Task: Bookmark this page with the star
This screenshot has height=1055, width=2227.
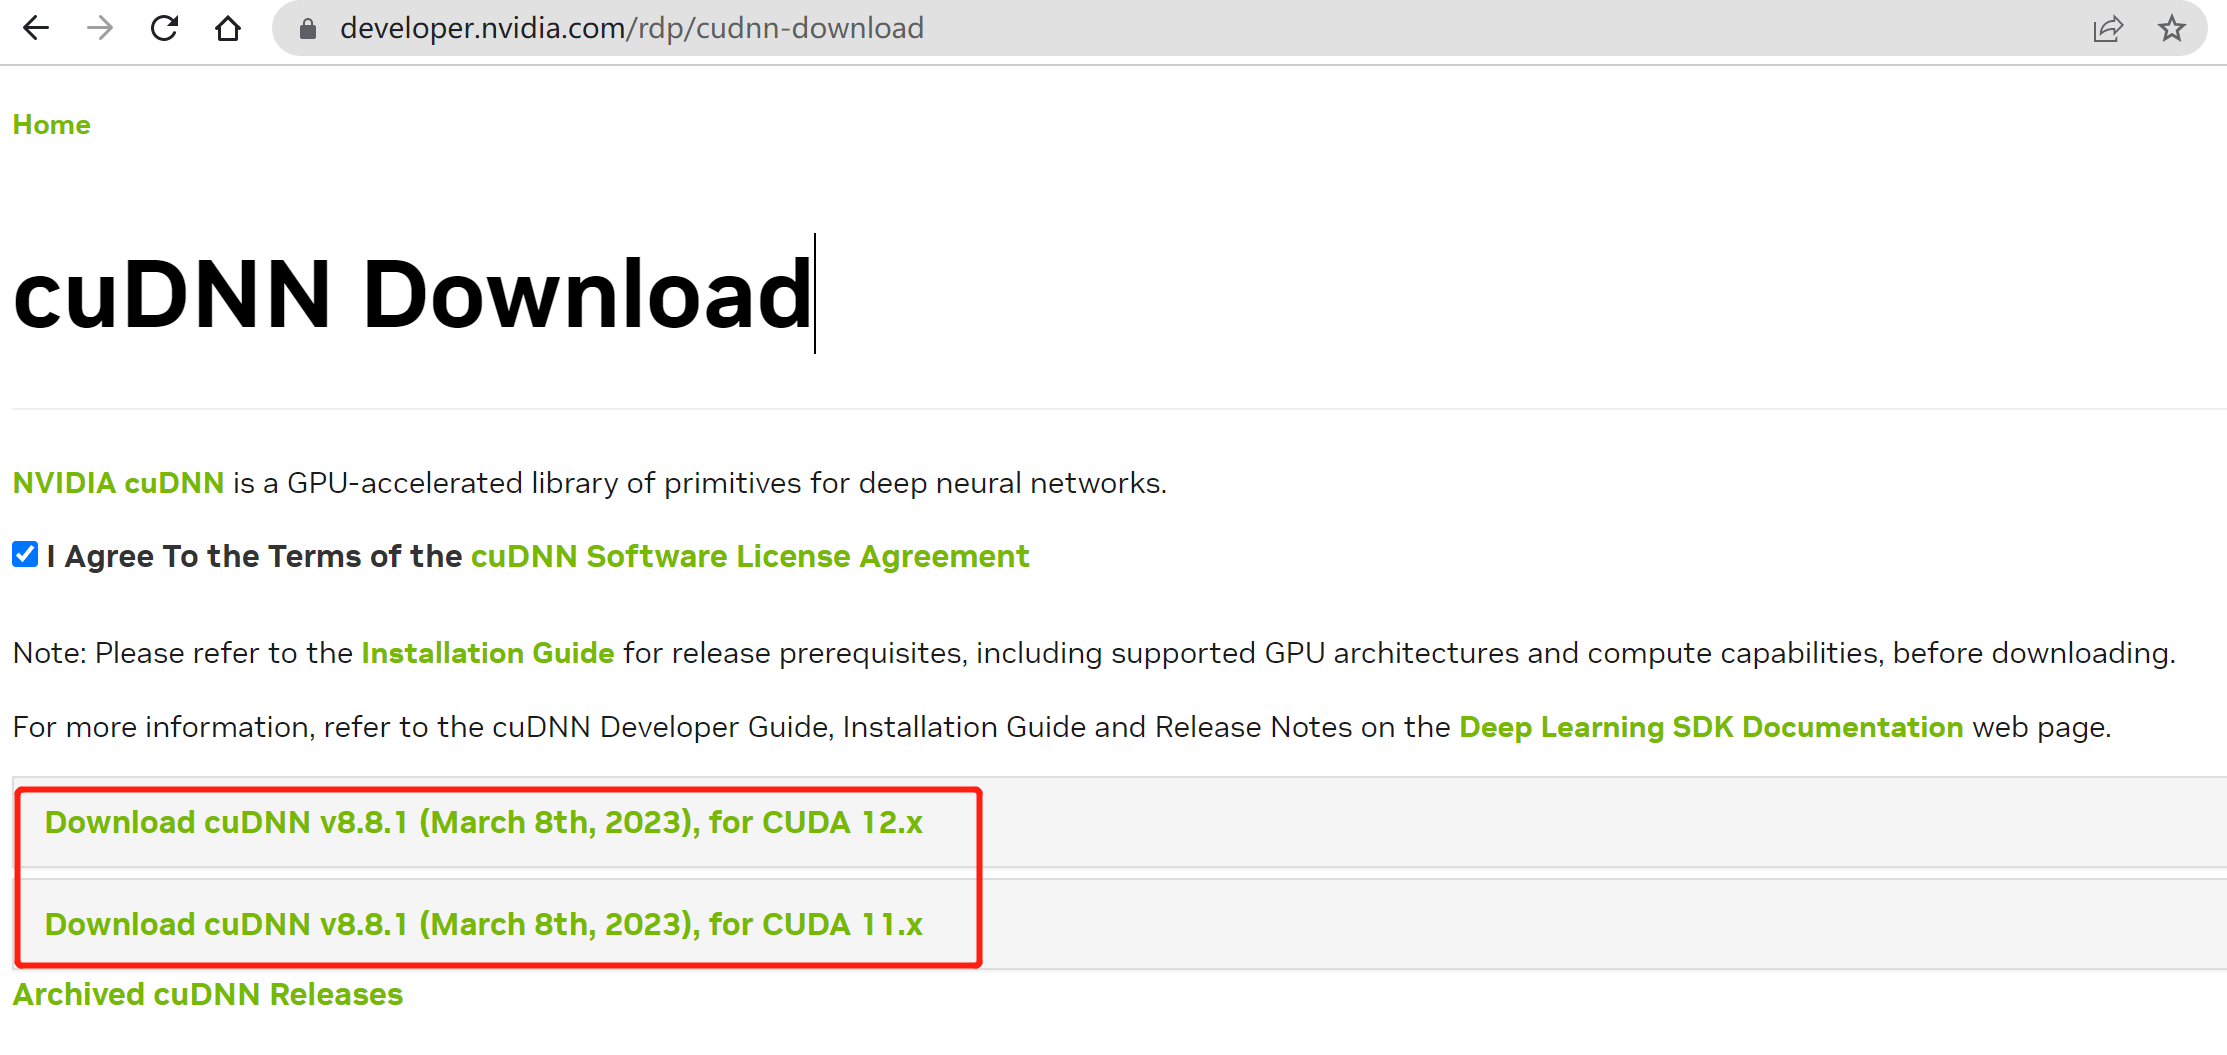Action: tap(2171, 28)
